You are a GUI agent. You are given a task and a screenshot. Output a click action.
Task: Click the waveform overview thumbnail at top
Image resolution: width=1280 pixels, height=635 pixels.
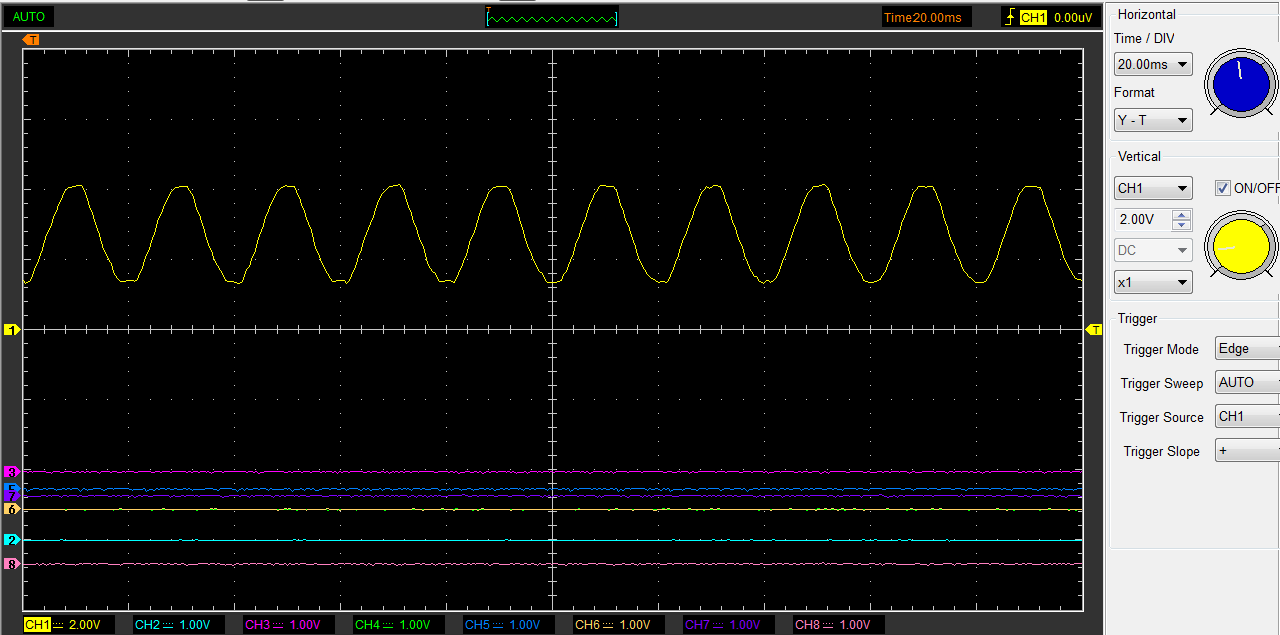552,17
